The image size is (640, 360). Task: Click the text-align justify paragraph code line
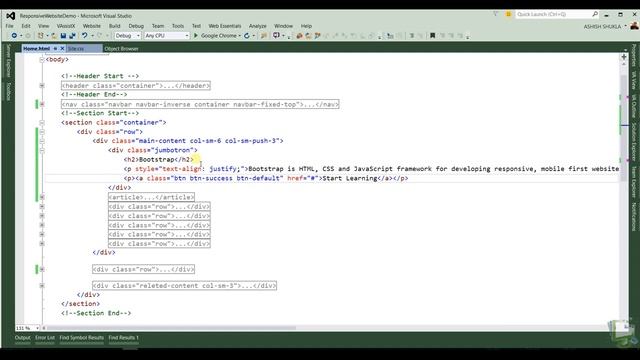coord(371,169)
